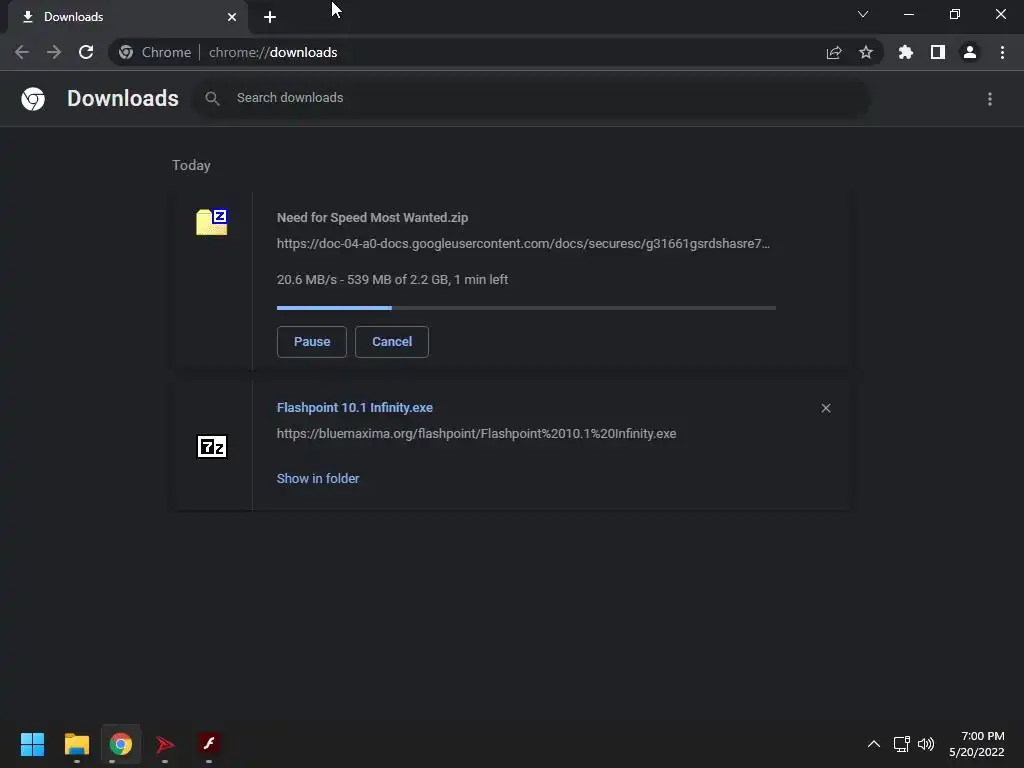Open File Explorer from the taskbar
Screen dimensions: 1024x768
coord(77,744)
